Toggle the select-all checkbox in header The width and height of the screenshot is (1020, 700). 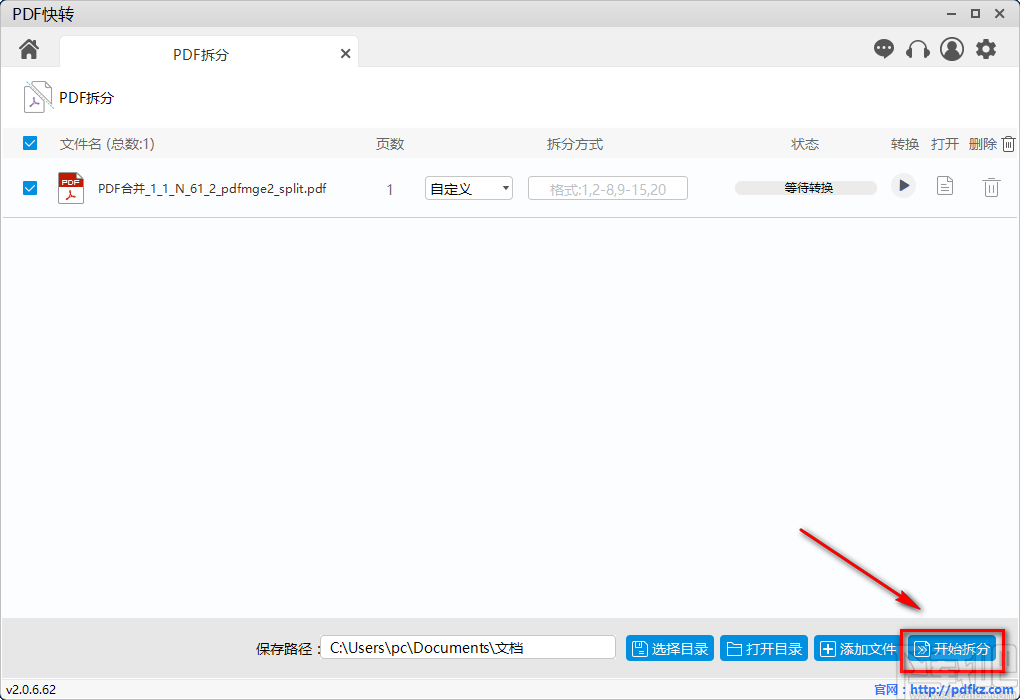pyautogui.click(x=29, y=143)
